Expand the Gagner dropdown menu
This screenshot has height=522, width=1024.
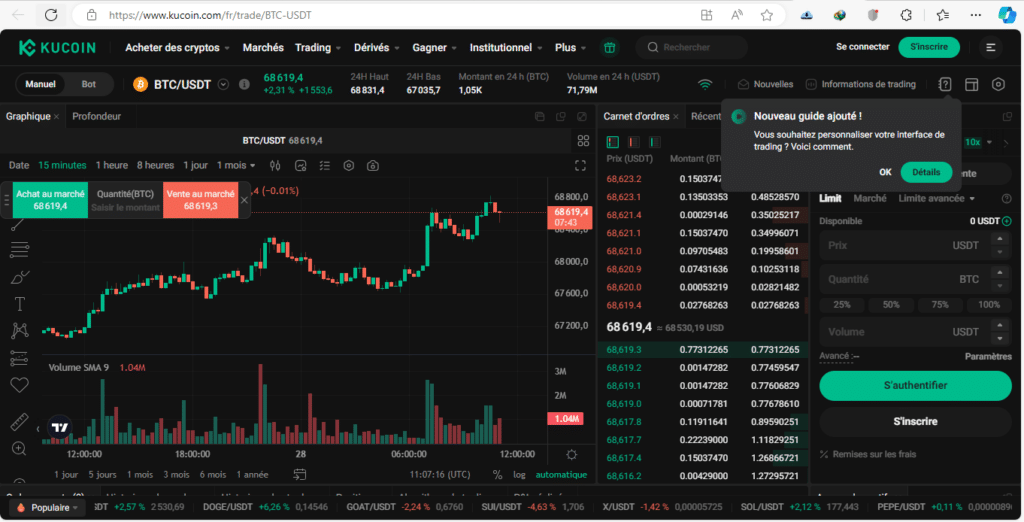[x=434, y=48]
